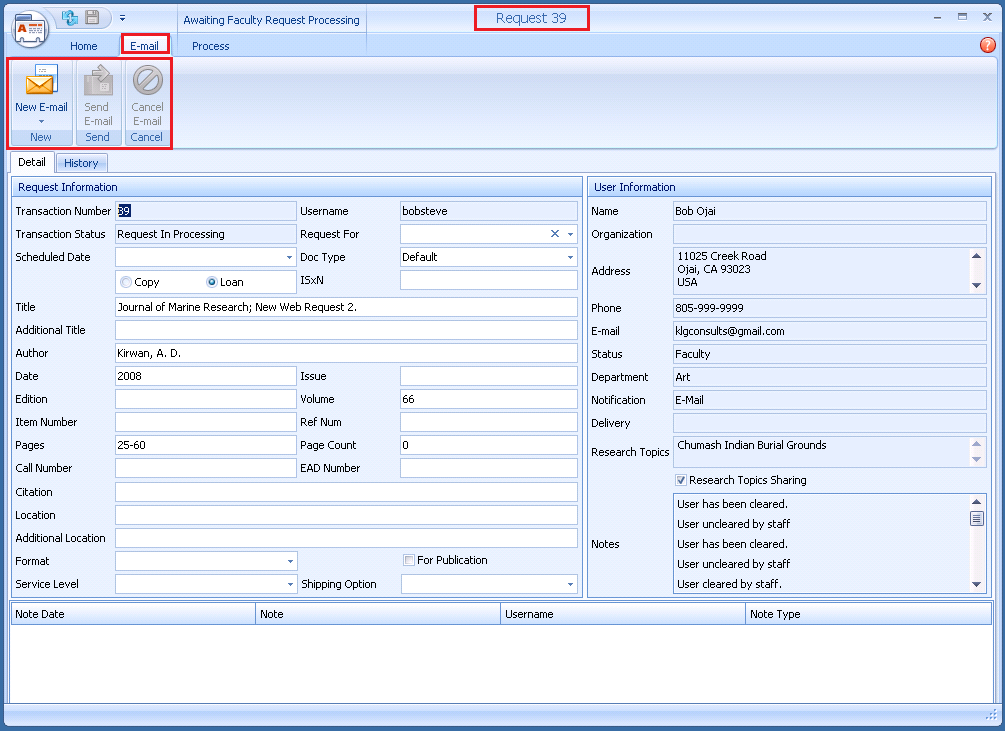Open the application menu icon top left
Viewport: 1005px width, 731px height.
29,29
